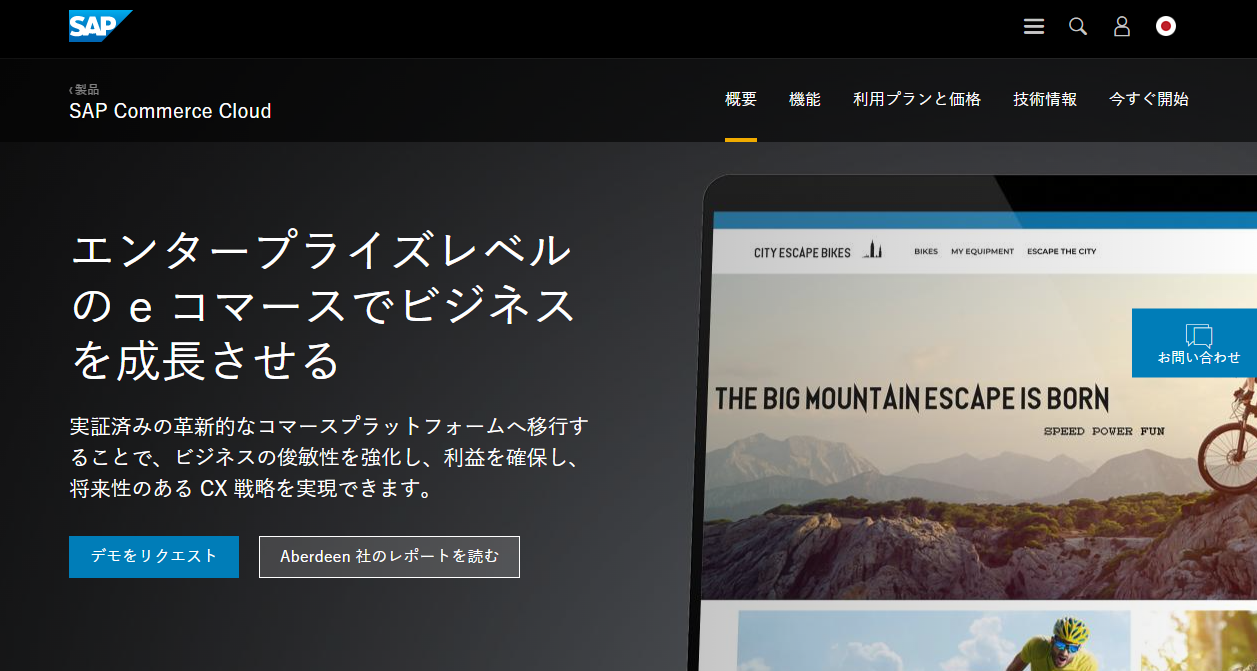Open the user account icon
Image resolution: width=1257 pixels, height=671 pixels.
pyautogui.click(x=1122, y=27)
